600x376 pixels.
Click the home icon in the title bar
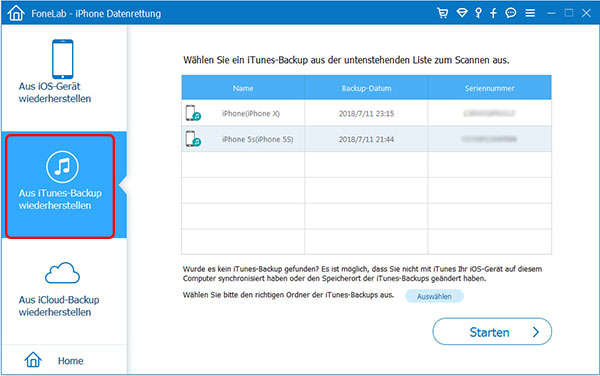[16, 13]
